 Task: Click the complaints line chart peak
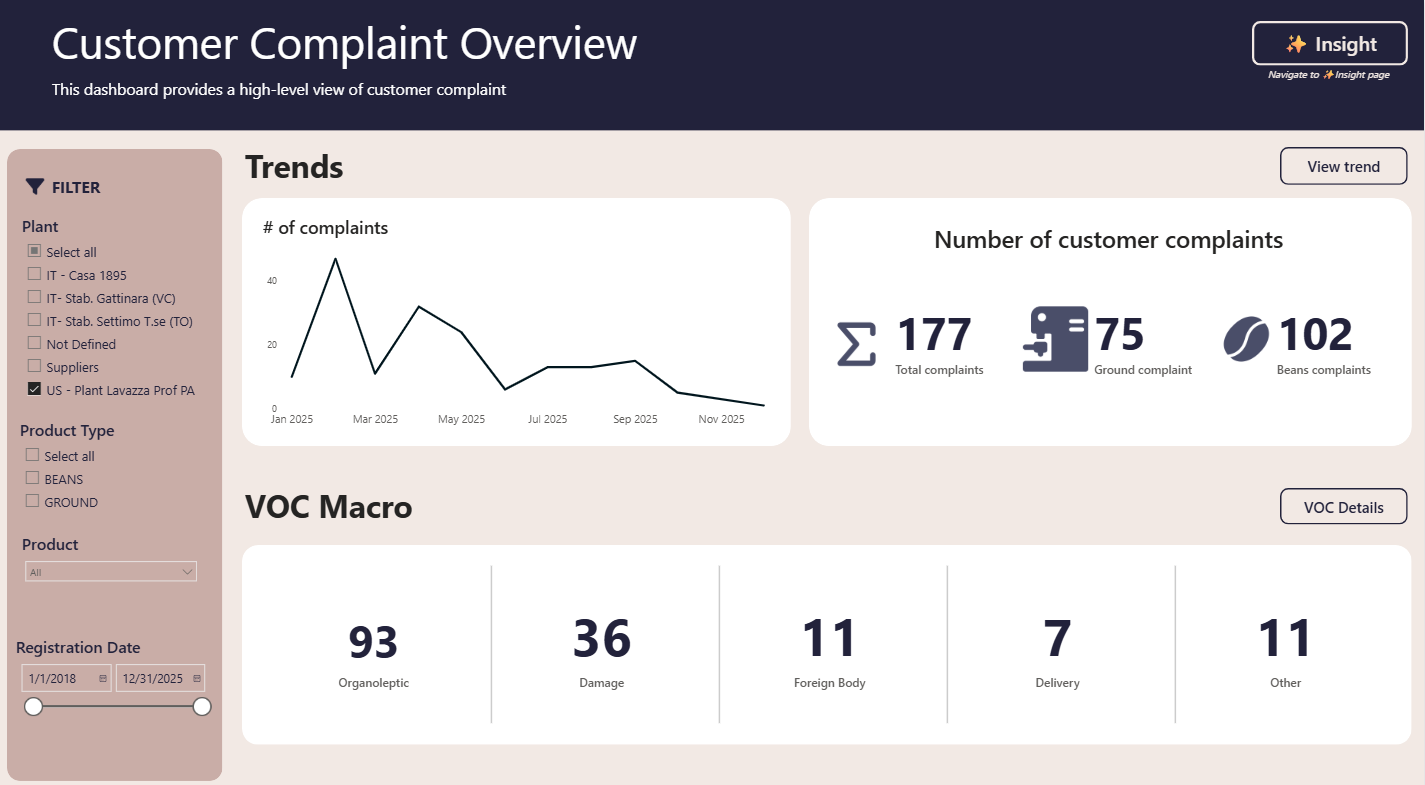click(335, 259)
